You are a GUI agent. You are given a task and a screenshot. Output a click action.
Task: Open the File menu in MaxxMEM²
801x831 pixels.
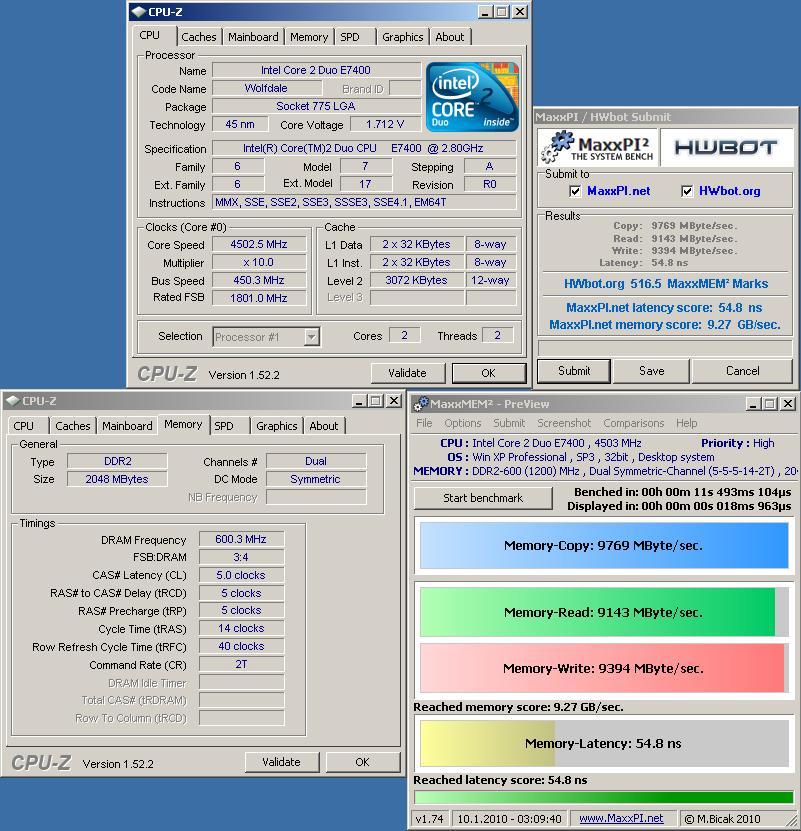(x=424, y=423)
